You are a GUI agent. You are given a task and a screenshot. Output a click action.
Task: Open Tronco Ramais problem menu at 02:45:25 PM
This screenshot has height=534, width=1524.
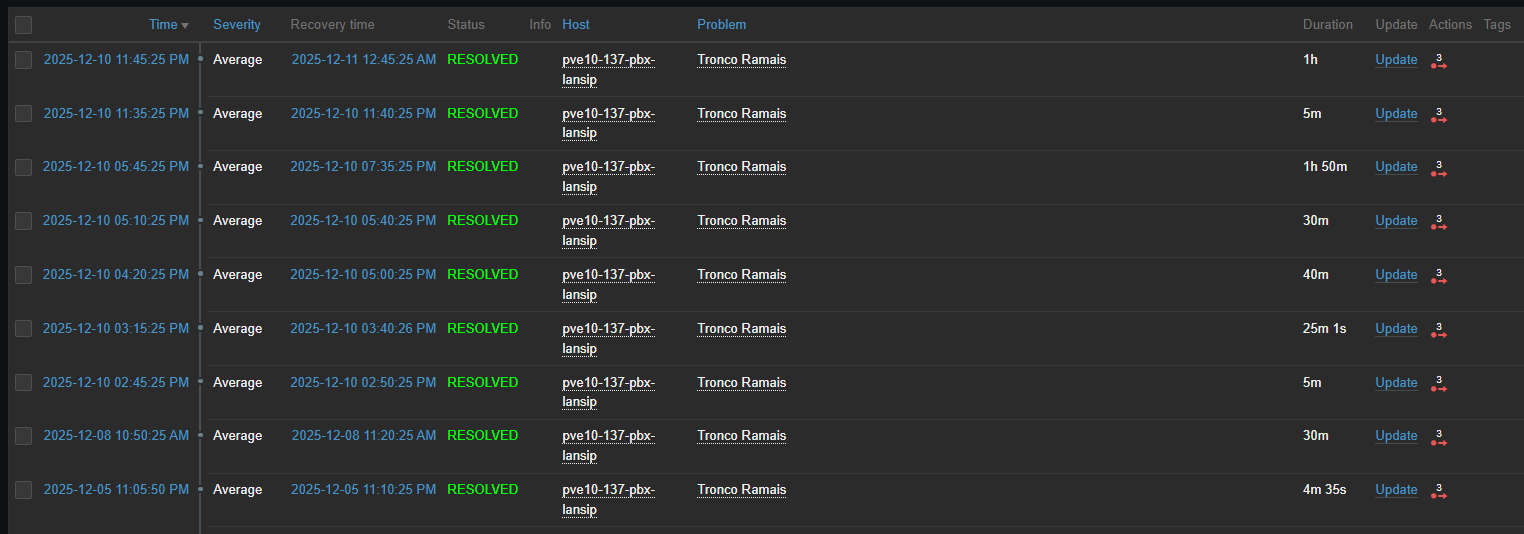741,383
